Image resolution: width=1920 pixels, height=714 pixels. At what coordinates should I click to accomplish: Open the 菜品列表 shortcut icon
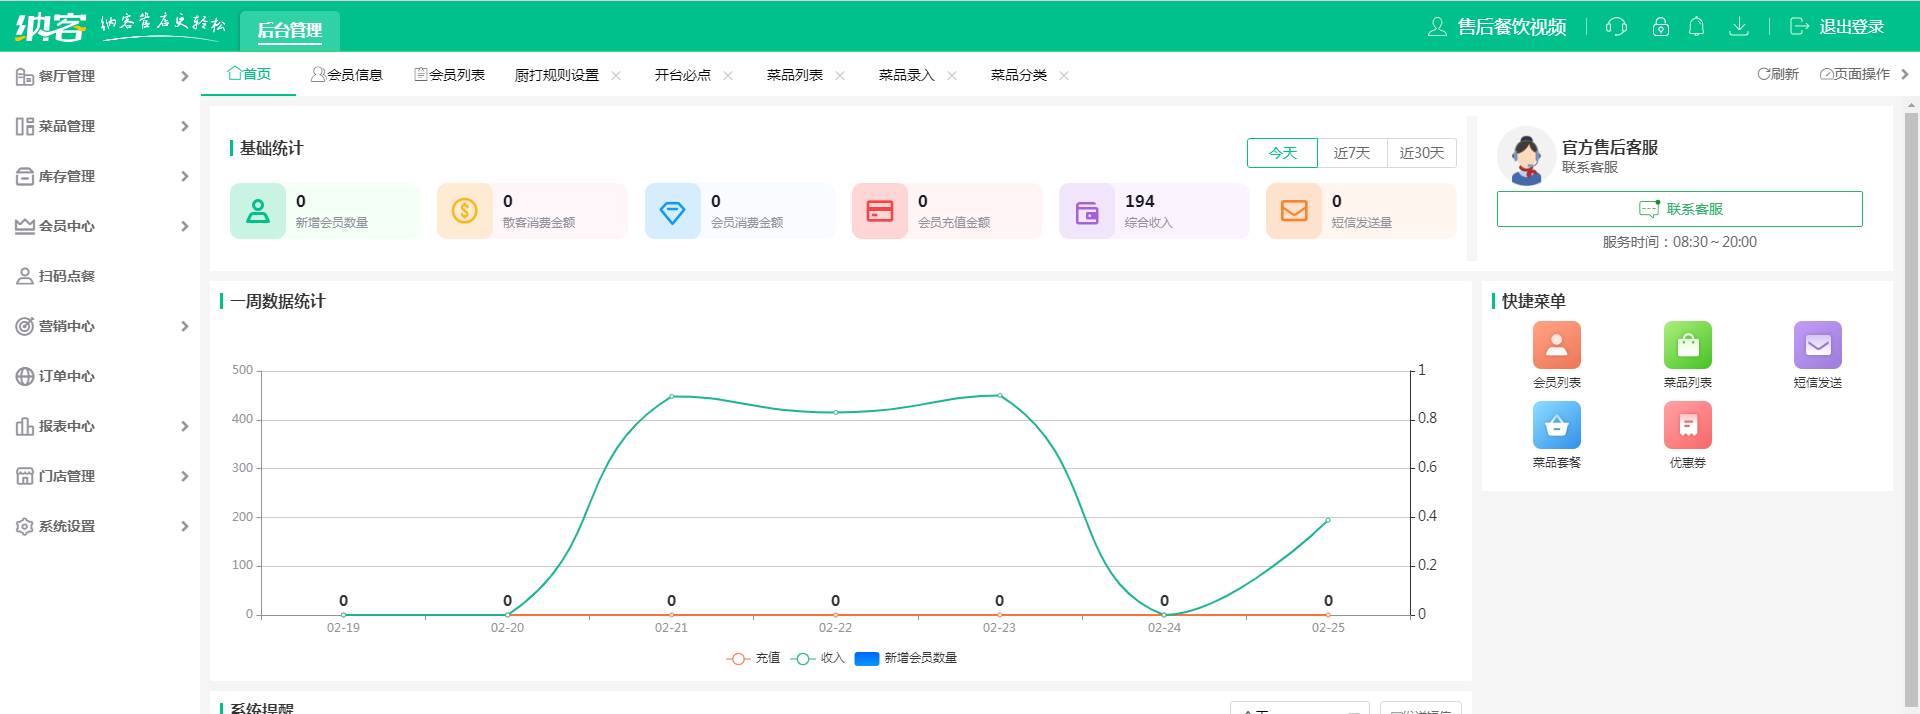[x=1687, y=346]
